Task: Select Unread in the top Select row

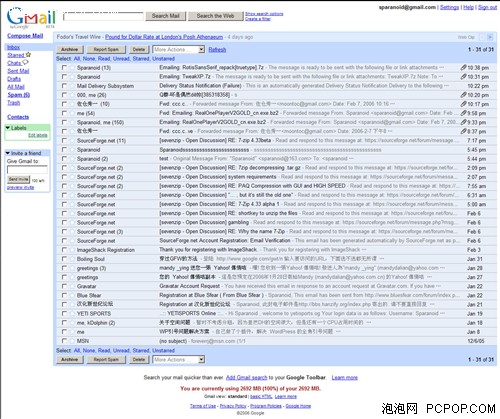Action: pyautogui.click(x=121, y=59)
